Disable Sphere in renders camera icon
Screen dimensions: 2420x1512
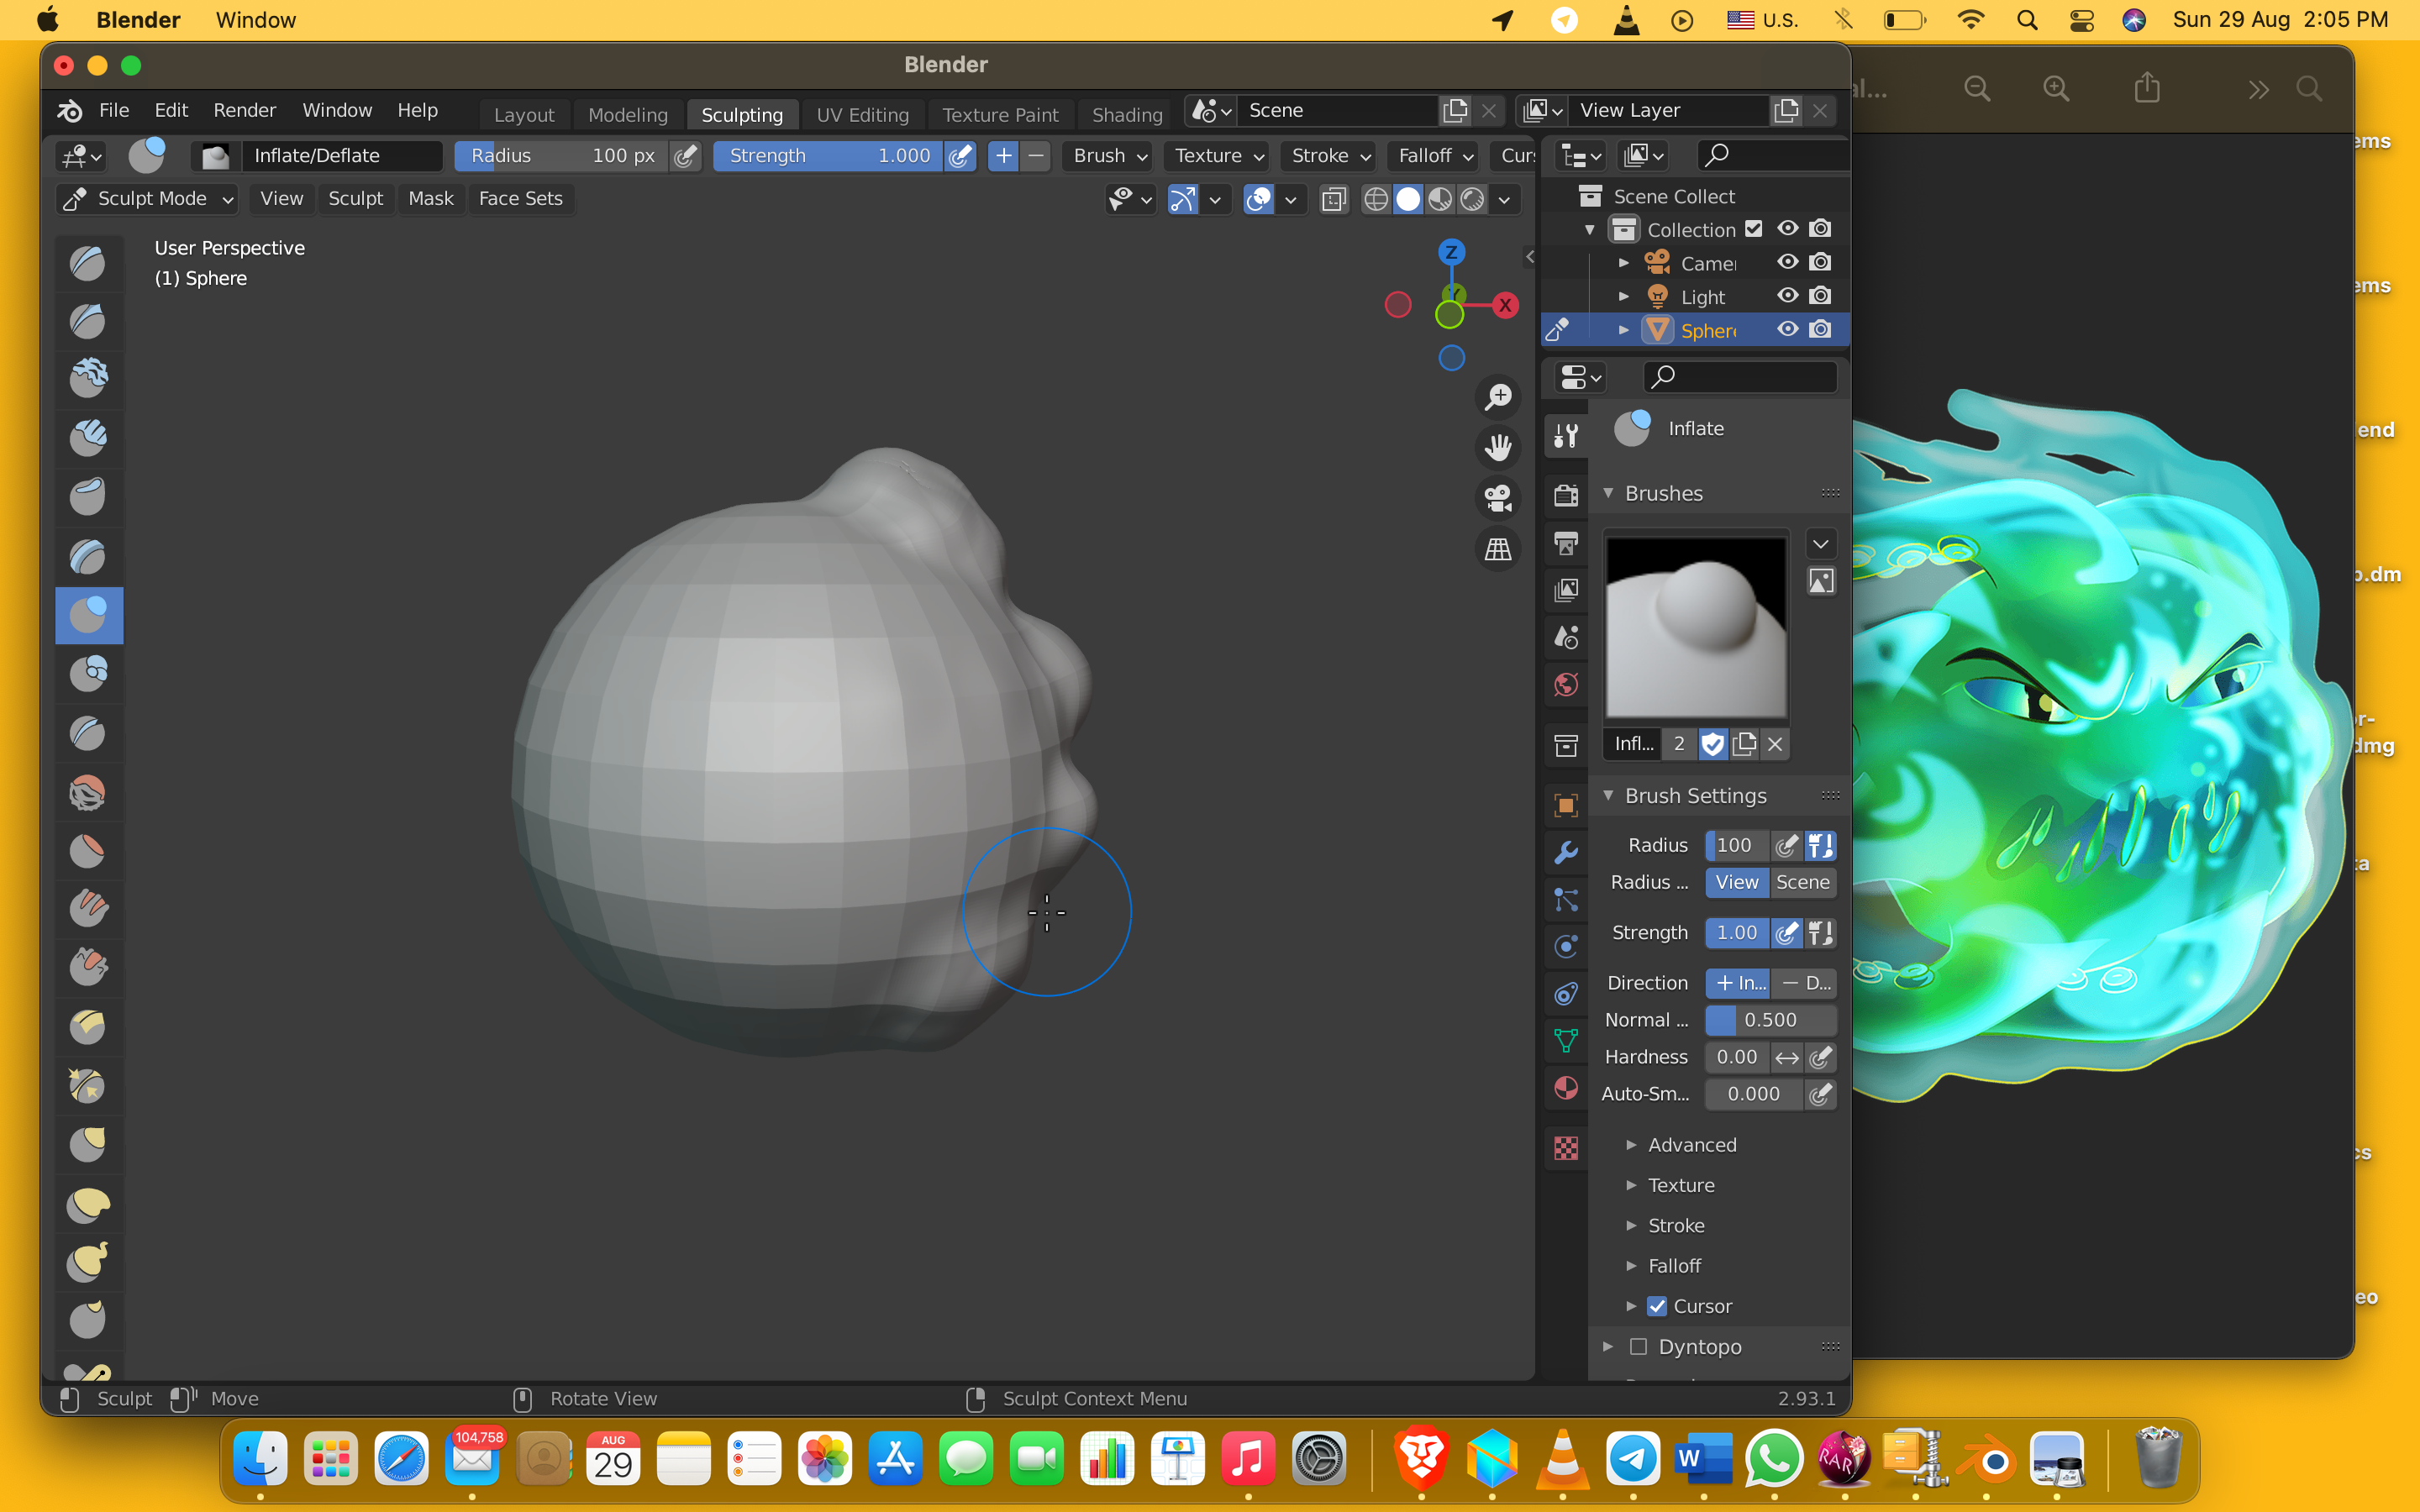pyautogui.click(x=1821, y=329)
